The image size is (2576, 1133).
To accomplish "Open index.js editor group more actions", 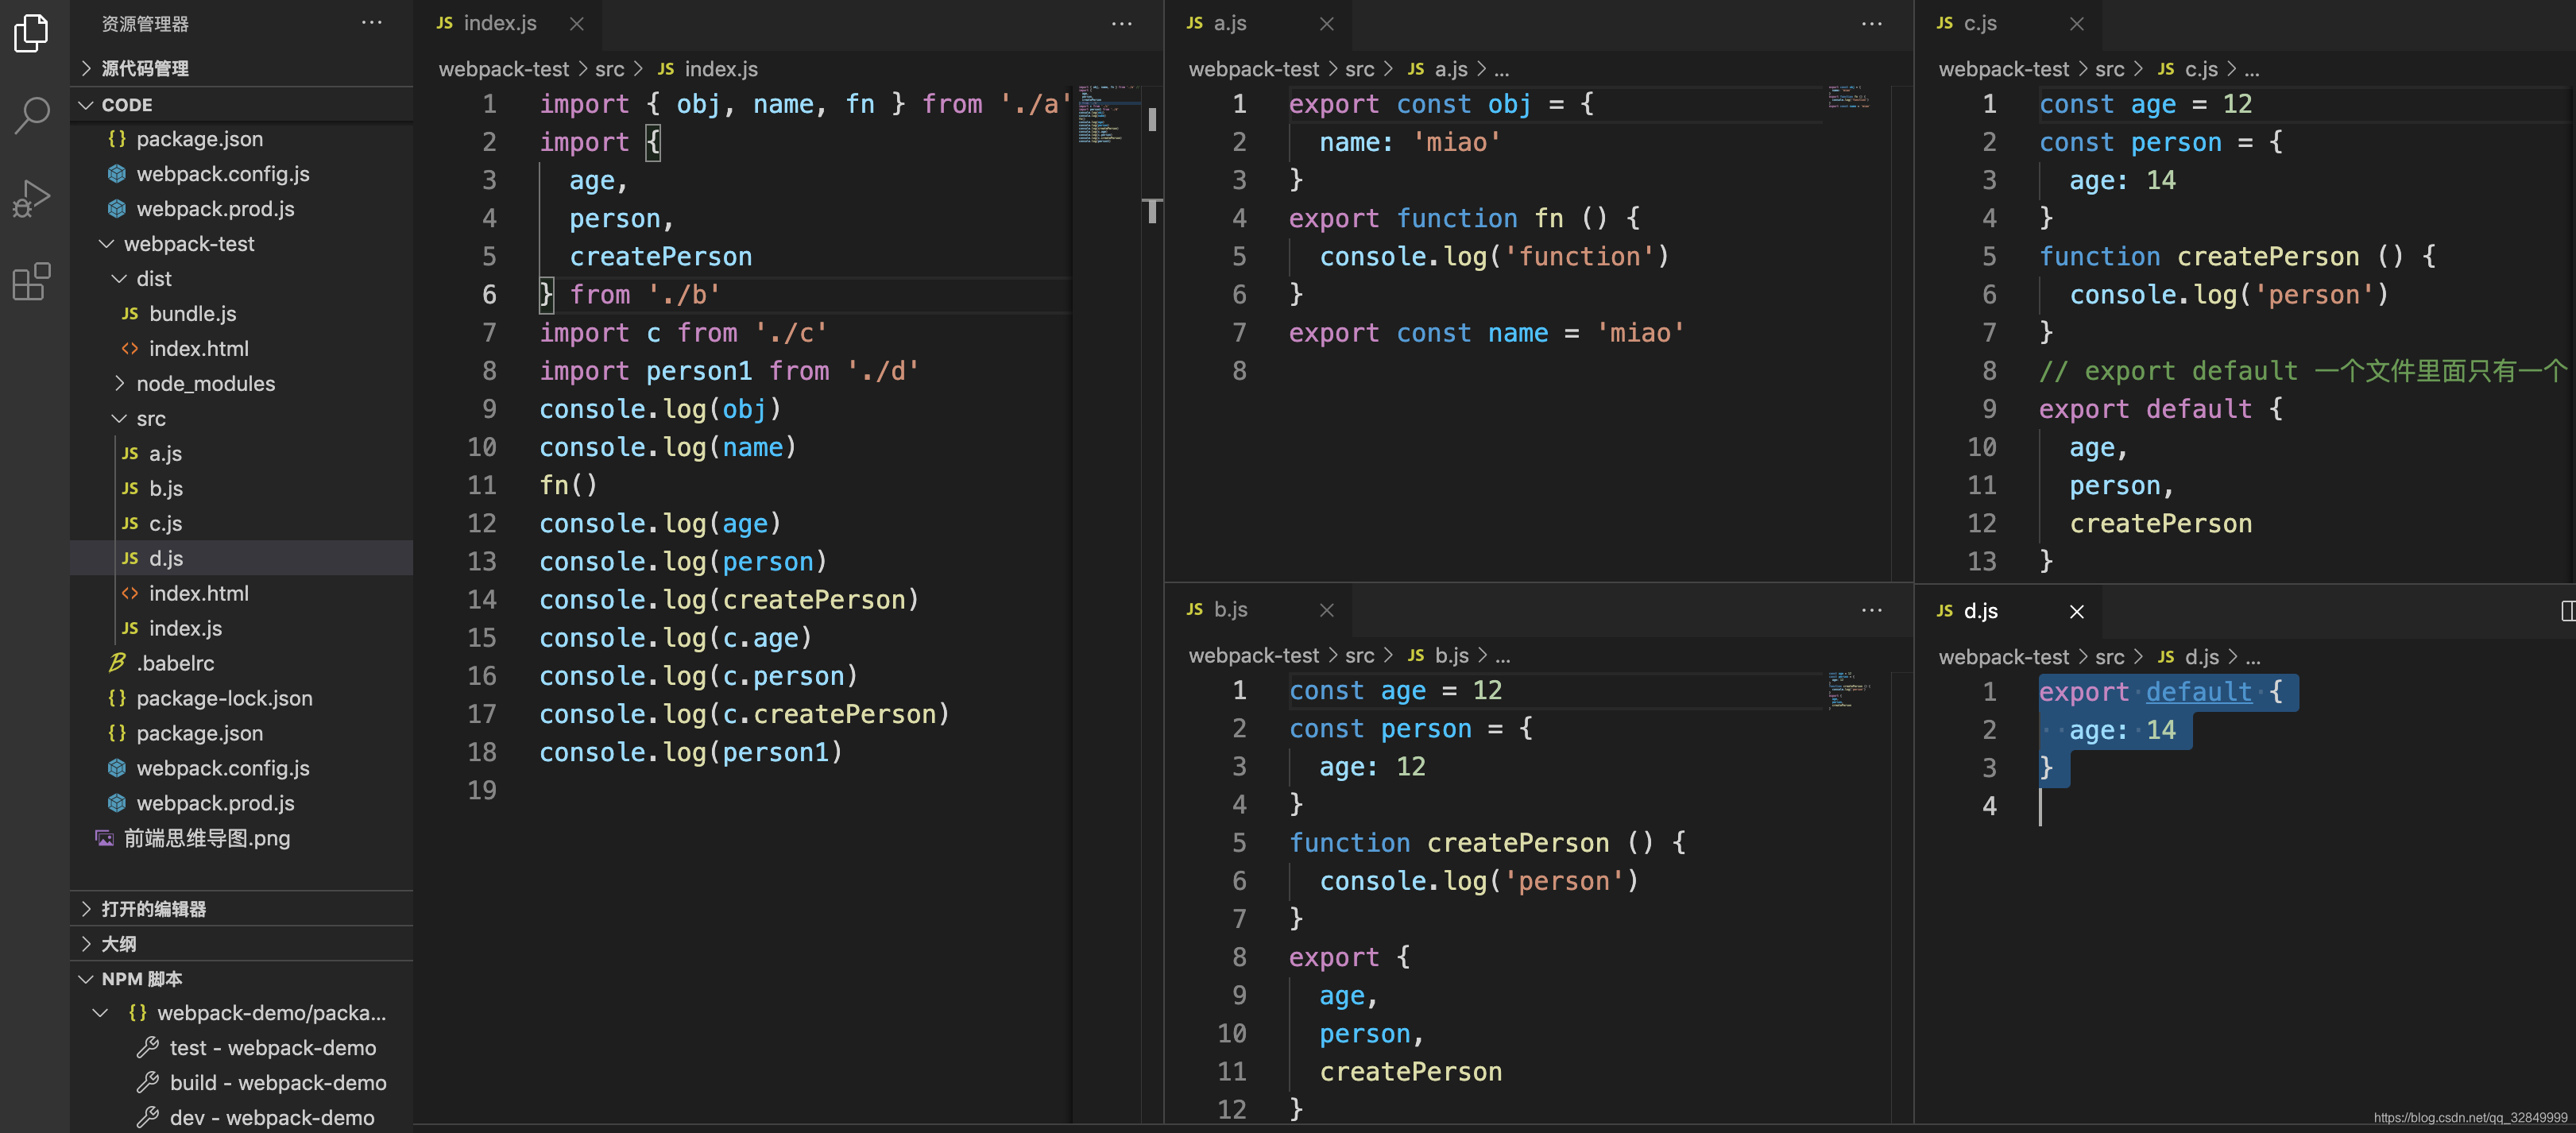I will pyautogui.click(x=1122, y=23).
